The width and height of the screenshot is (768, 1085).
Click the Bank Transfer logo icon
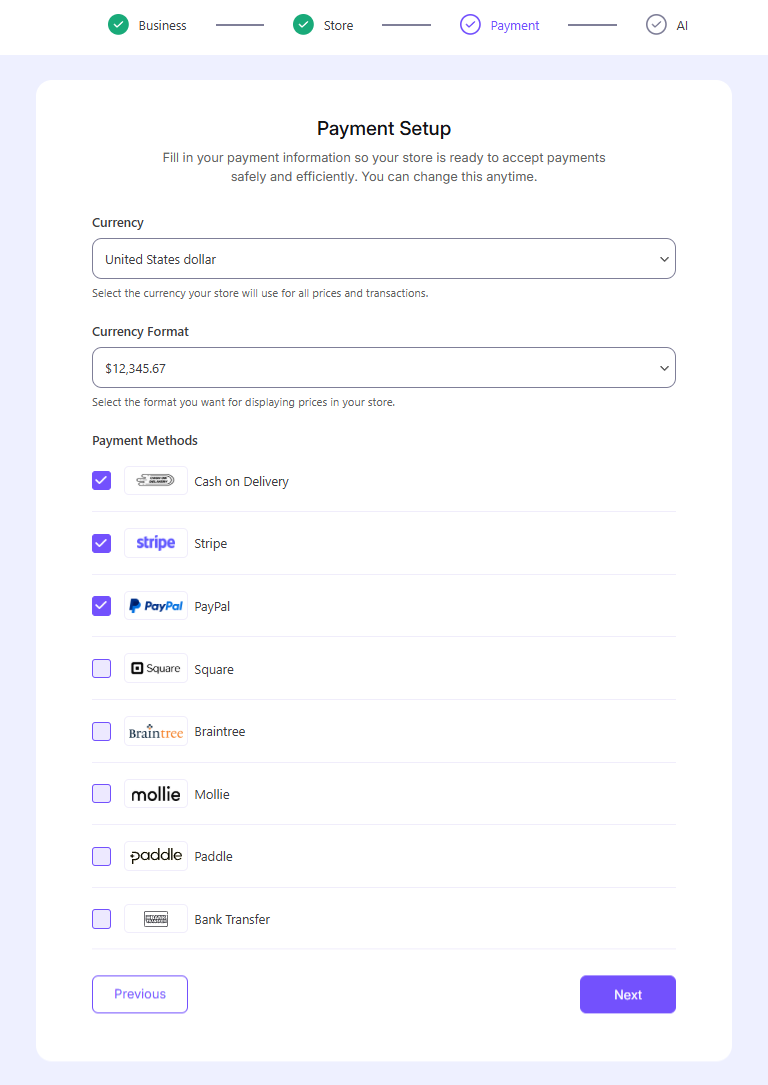(156, 919)
